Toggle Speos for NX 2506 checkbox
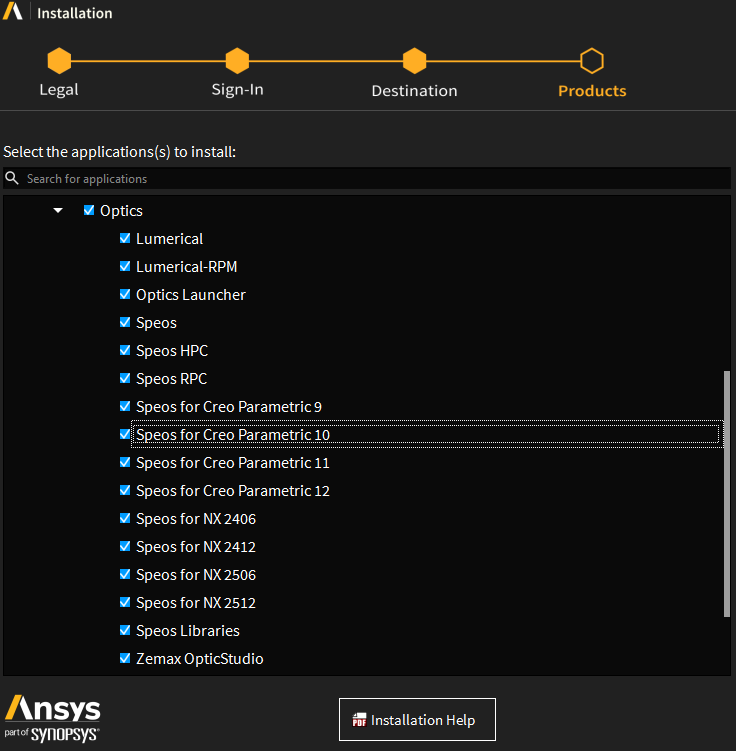Image resolution: width=736 pixels, height=751 pixels. [125, 574]
